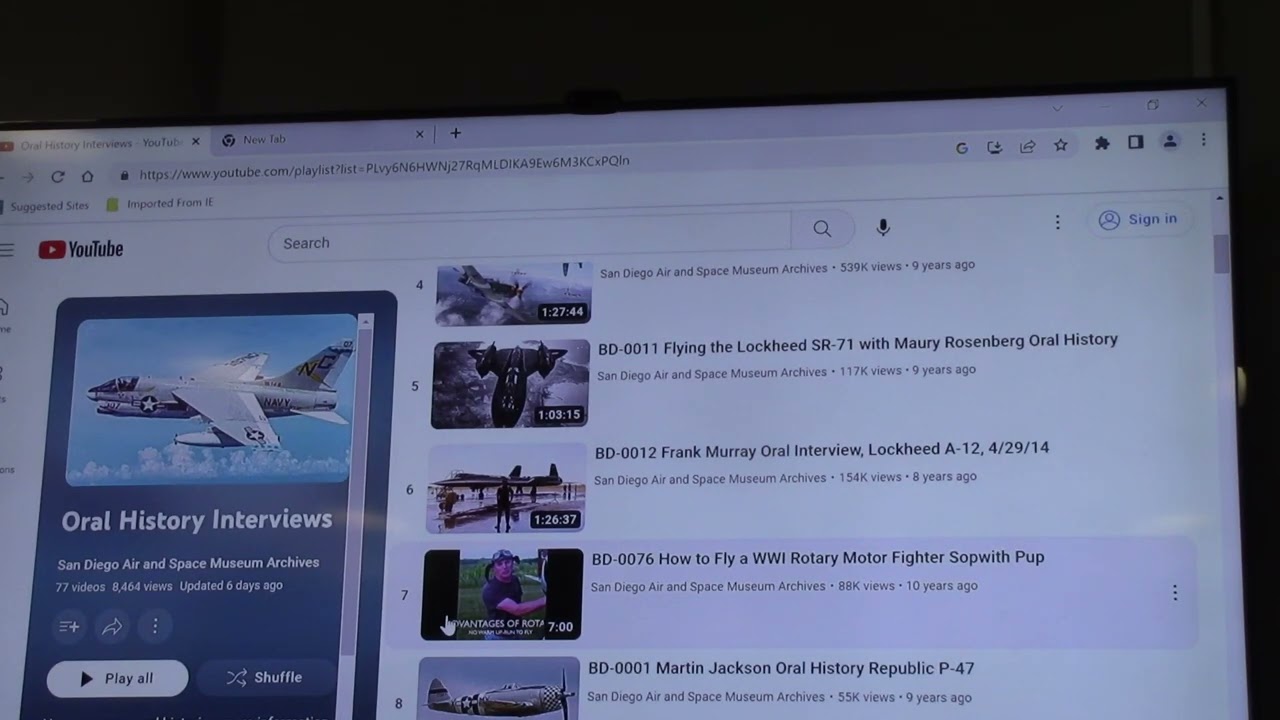The height and width of the screenshot is (720, 1280).
Task: Click channel name under BD-0076 video
Action: (708, 587)
